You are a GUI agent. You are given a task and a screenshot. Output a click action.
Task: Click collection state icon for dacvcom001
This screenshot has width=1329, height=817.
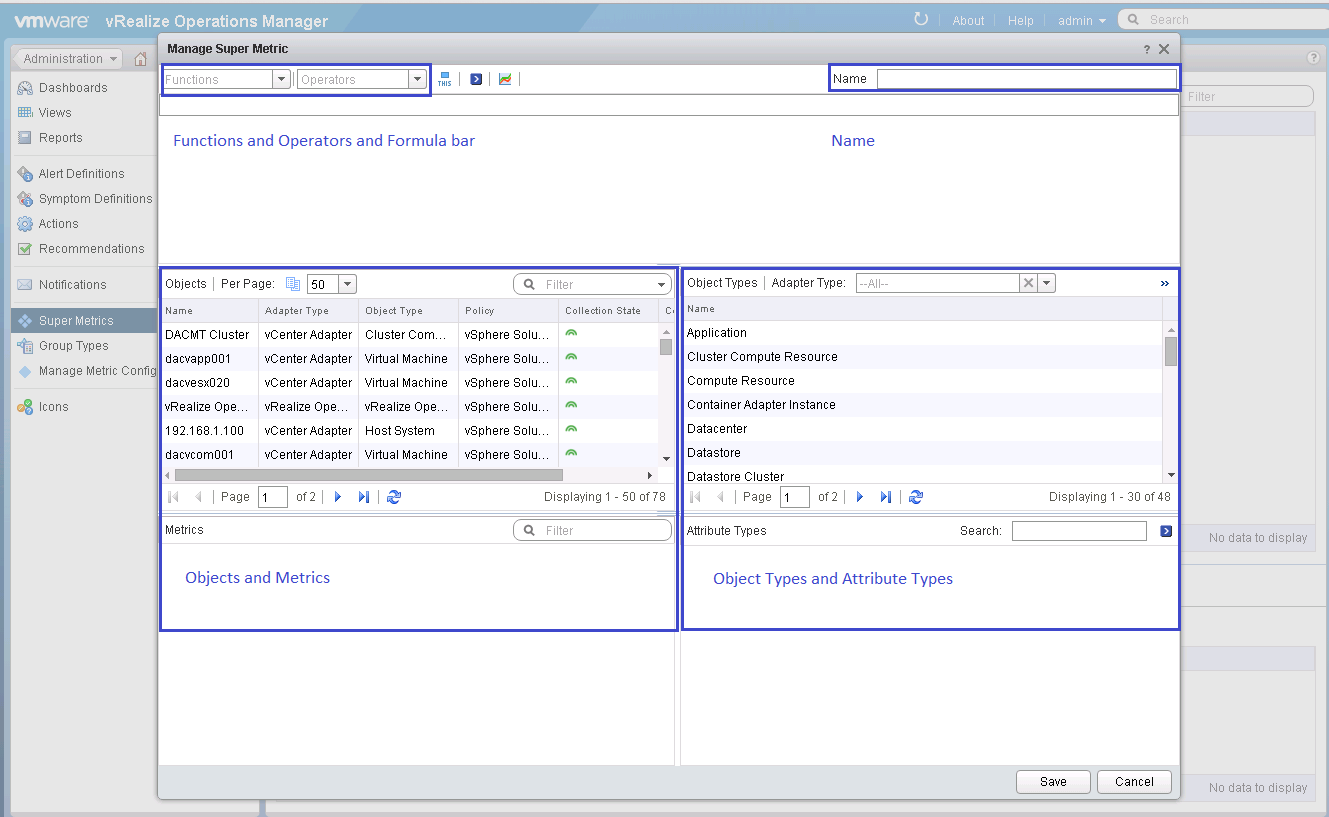pos(571,453)
